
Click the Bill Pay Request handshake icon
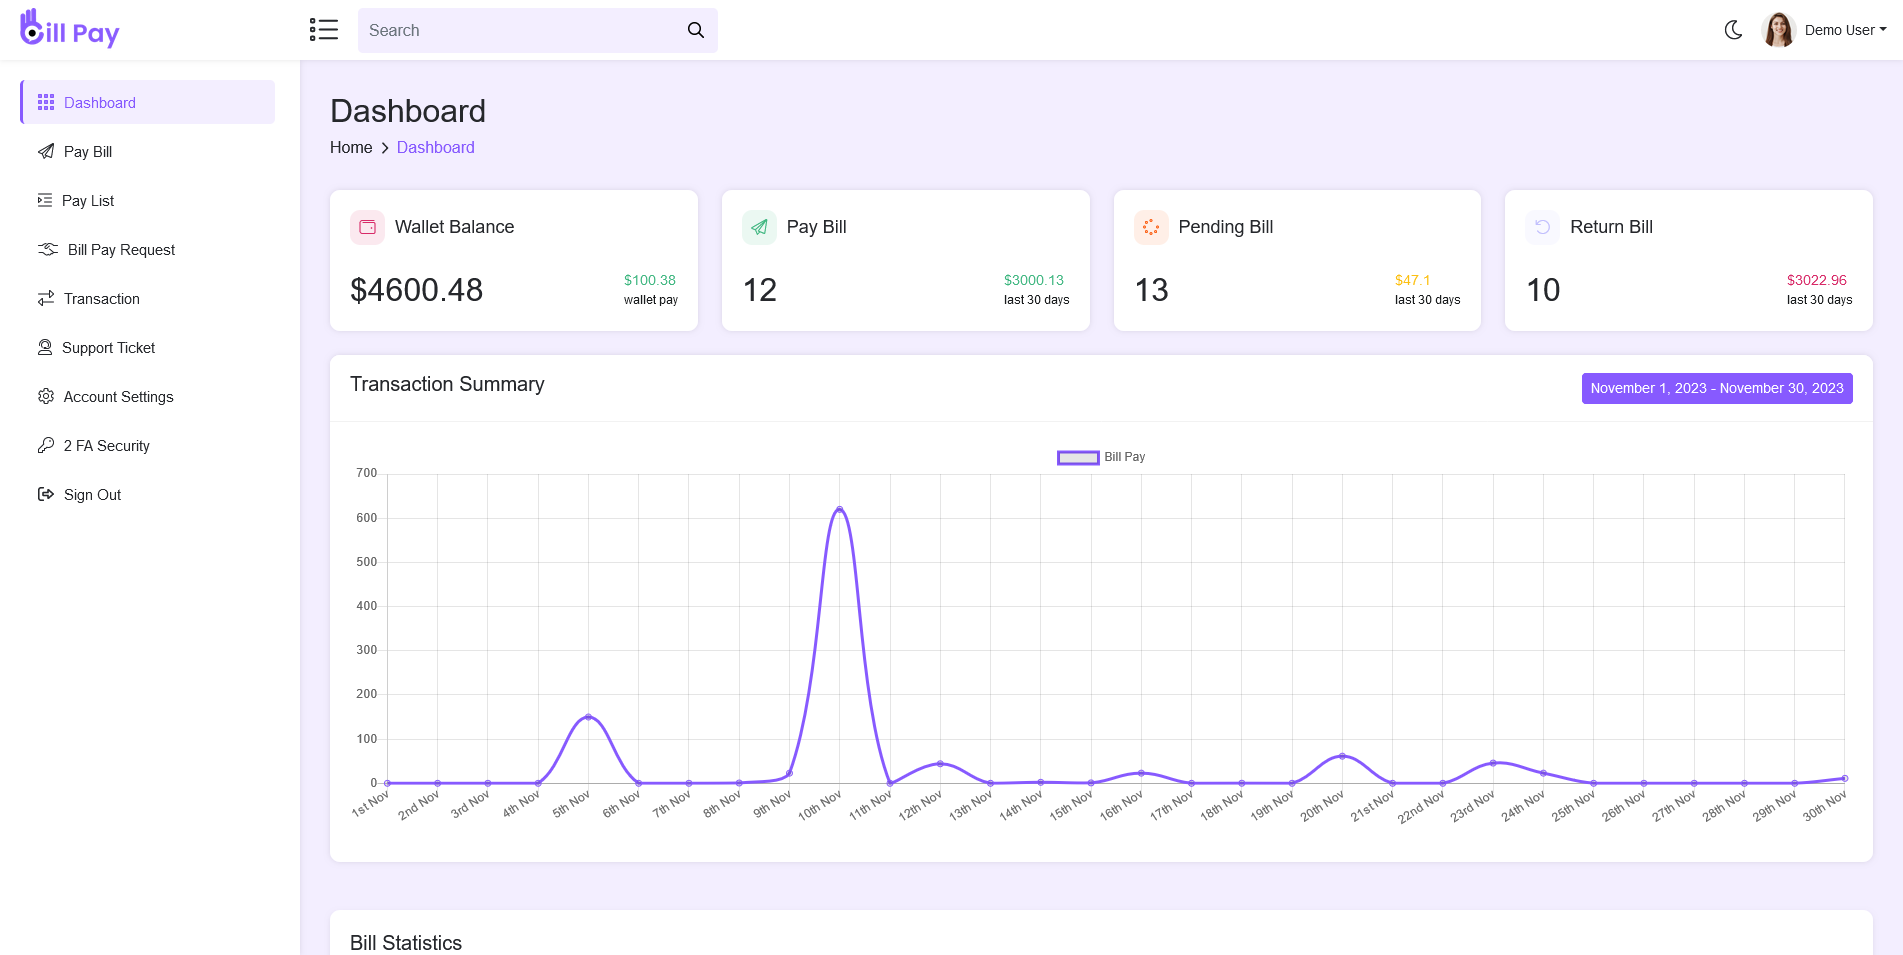tap(48, 249)
